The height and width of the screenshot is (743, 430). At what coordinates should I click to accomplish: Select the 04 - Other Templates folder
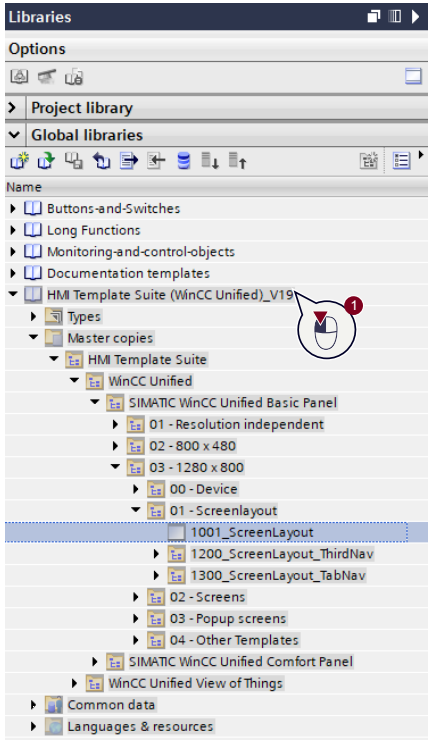click(234, 640)
